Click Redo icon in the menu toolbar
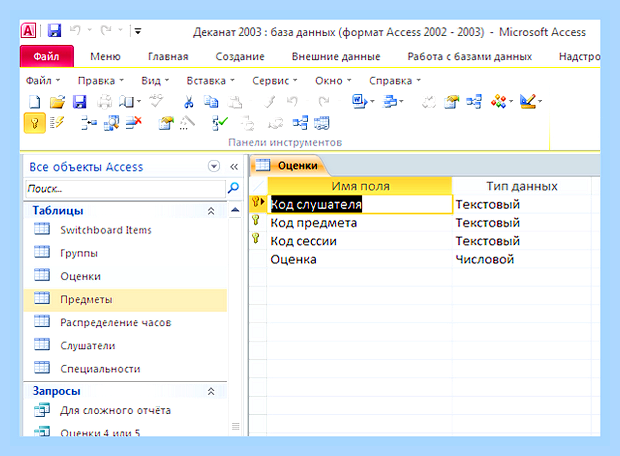The height and width of the screenshot is (456, 620). point(324,102)
